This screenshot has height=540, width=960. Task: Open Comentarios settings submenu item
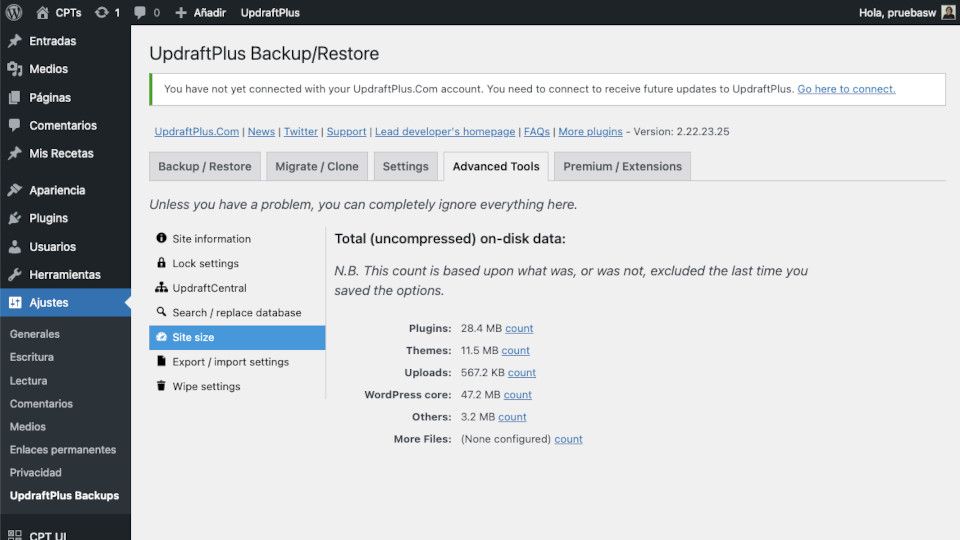pos(41,403)
